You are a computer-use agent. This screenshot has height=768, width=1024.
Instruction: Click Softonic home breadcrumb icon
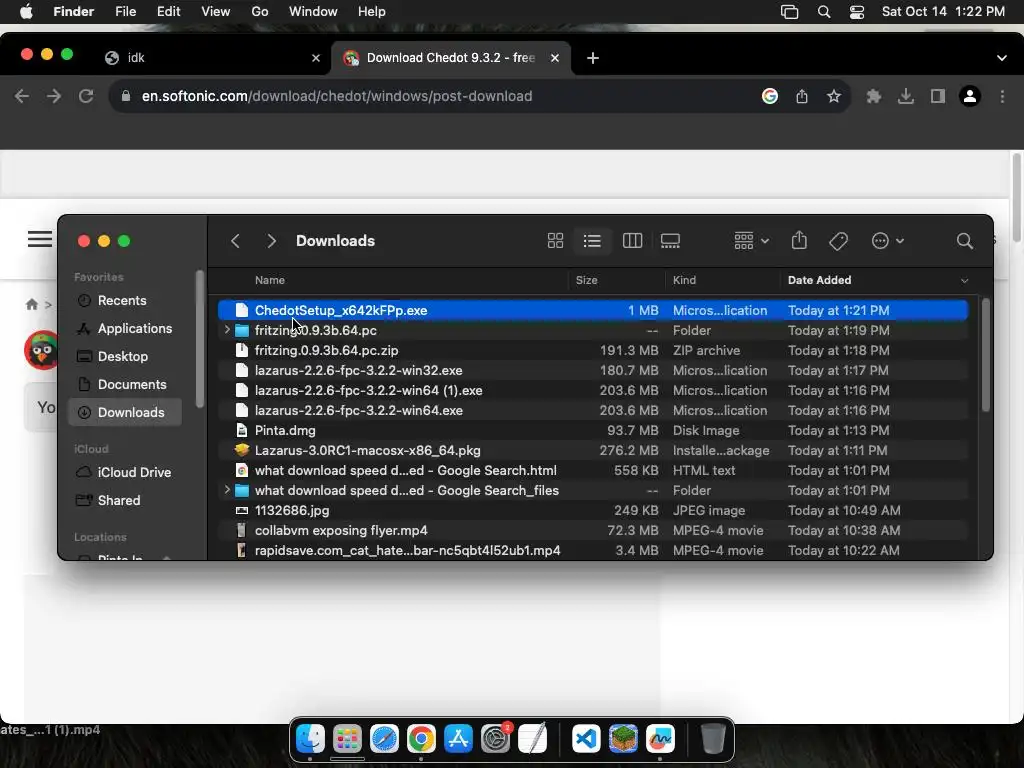point(31,304)
